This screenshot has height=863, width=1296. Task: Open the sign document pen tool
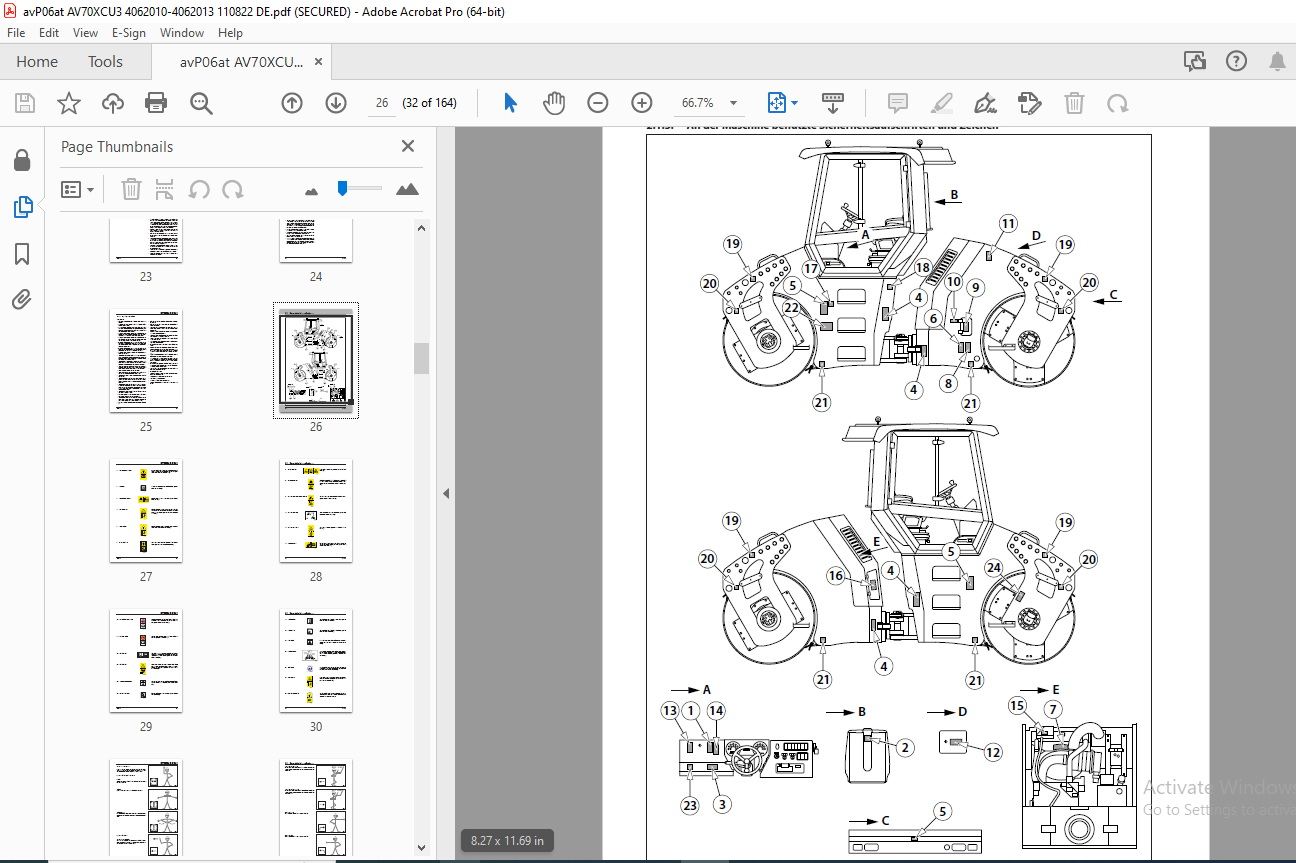point(986,103)
